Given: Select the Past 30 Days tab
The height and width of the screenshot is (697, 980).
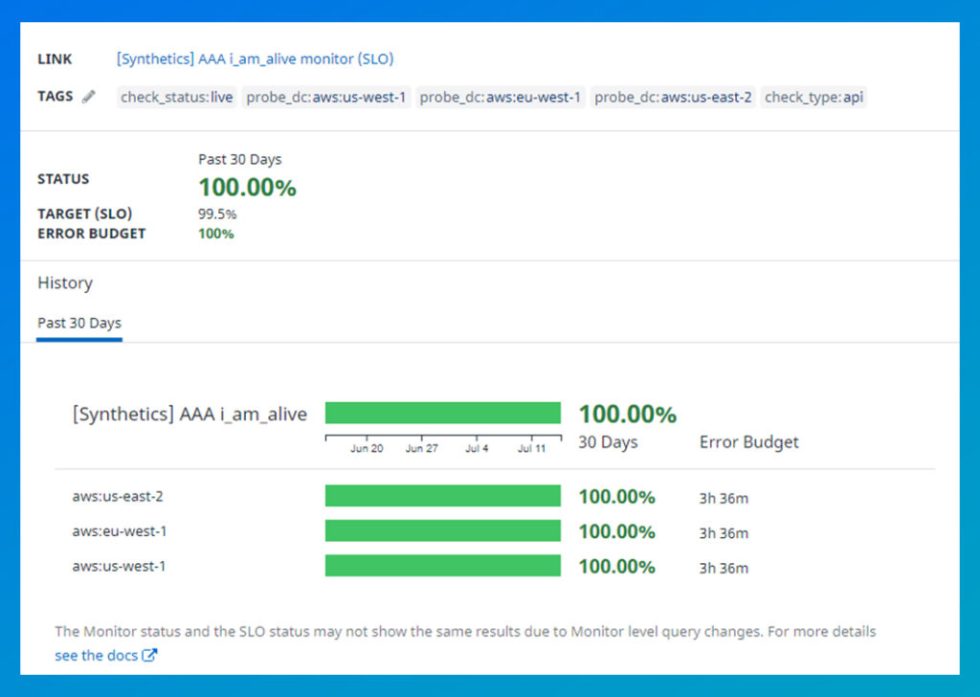Looking at the screenshot, I should 78,322.
